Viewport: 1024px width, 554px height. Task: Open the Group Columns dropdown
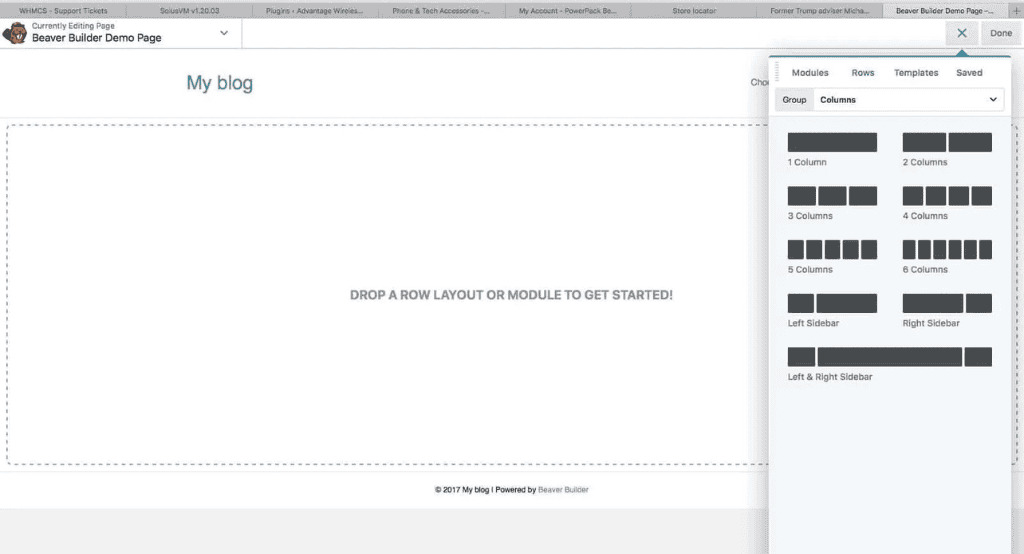pos(908,100)
